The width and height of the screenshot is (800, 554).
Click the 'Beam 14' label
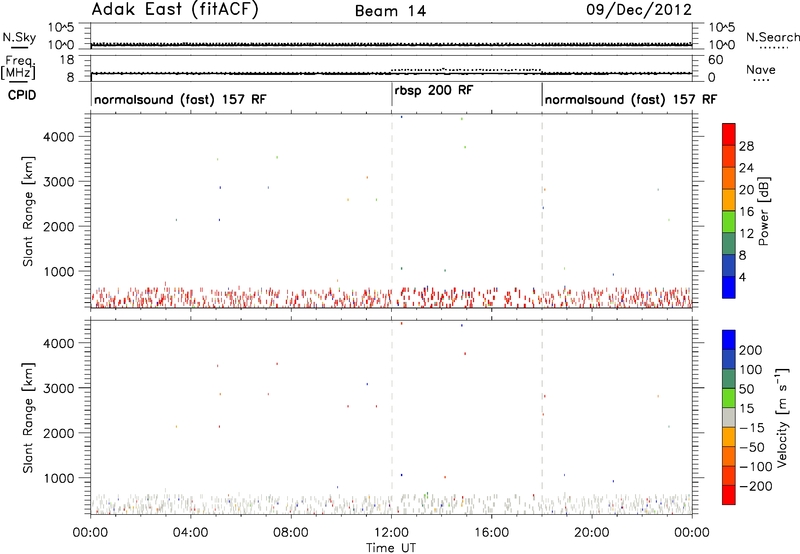pos(390,11)
